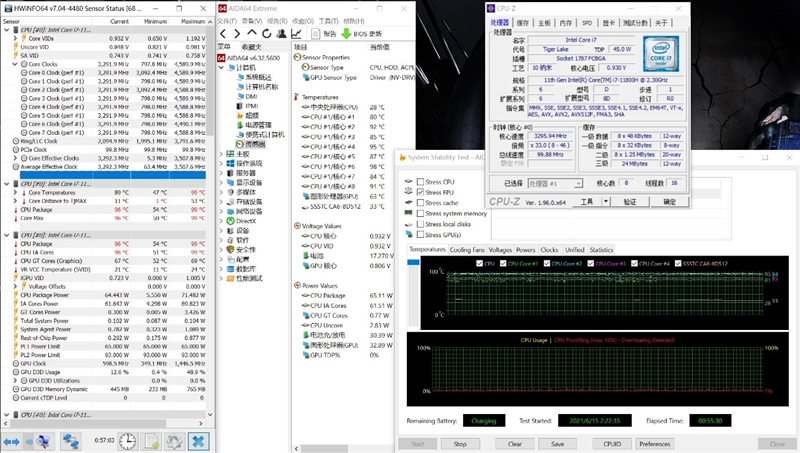Expand Core Effective Clocks row
The image size is (800, 453).
[x=15, y=158]
